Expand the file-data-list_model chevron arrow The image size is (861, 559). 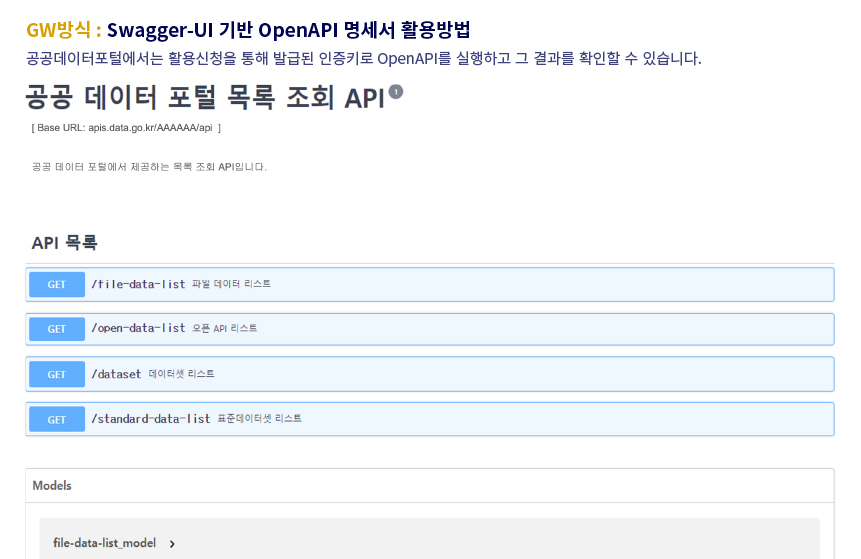(172, 544)
